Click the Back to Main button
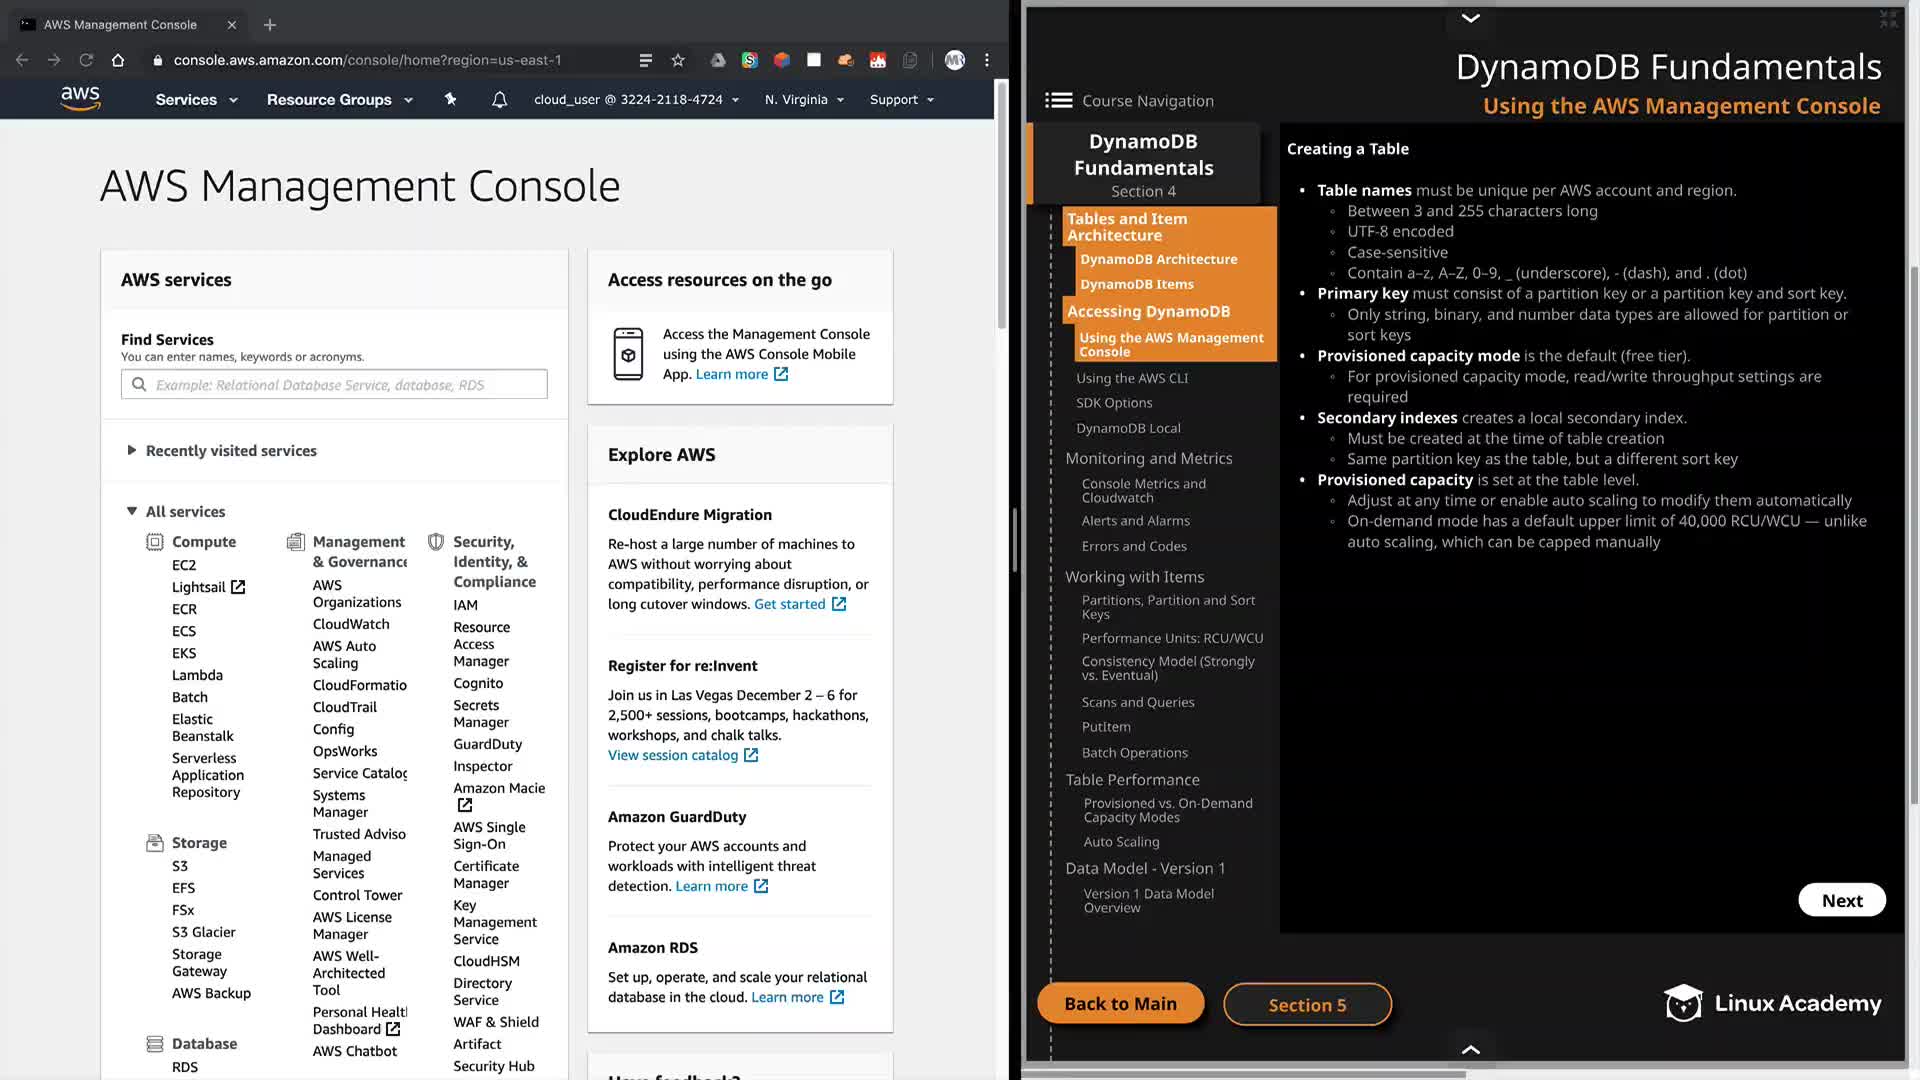This screenshot has height=1080, width=1920. click(x=1120, y=1003)
